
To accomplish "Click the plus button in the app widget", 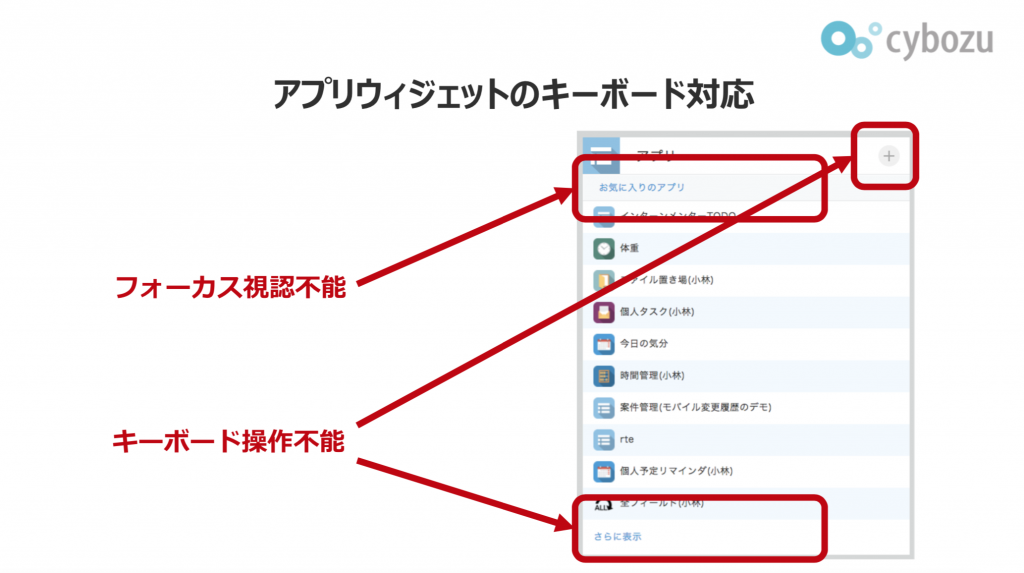I will 888,156.
